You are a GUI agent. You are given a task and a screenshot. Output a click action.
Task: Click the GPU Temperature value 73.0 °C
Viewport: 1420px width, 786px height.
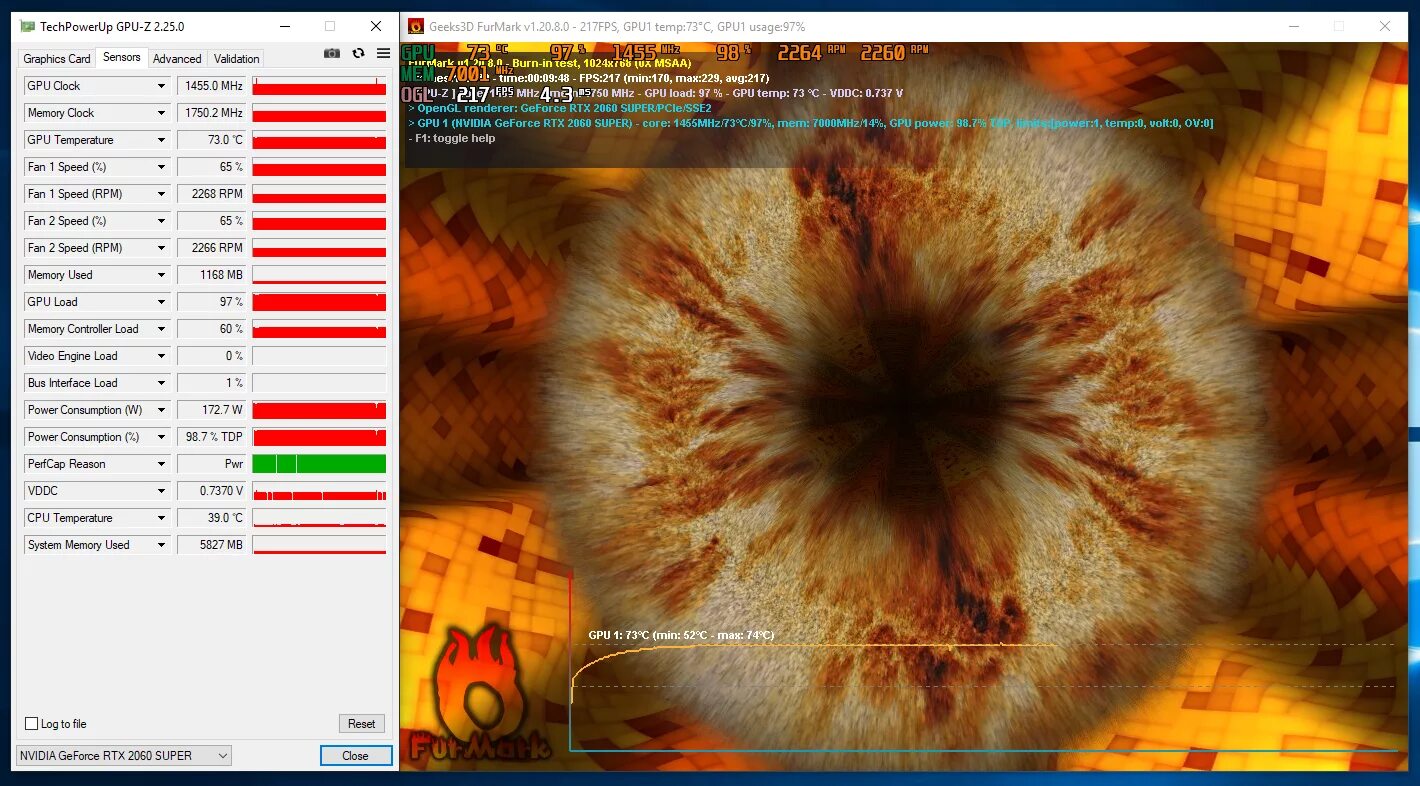(212, 140)
